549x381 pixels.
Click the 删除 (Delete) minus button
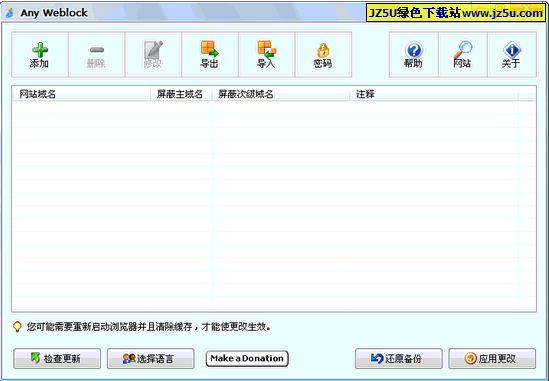coord(97,55)
